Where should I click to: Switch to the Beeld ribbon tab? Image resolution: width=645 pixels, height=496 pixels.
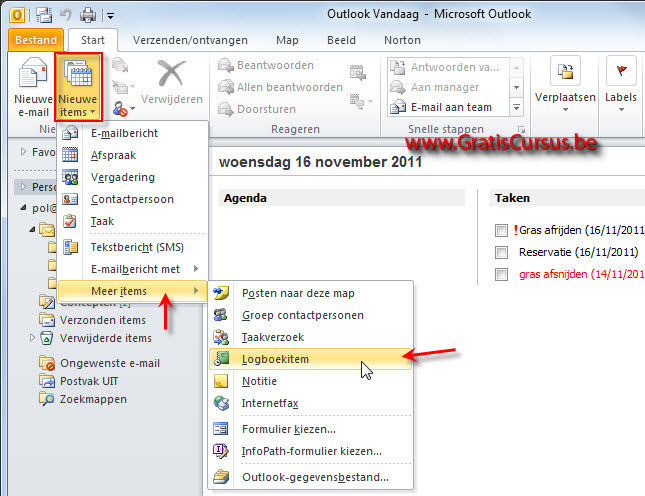(341, 40)
